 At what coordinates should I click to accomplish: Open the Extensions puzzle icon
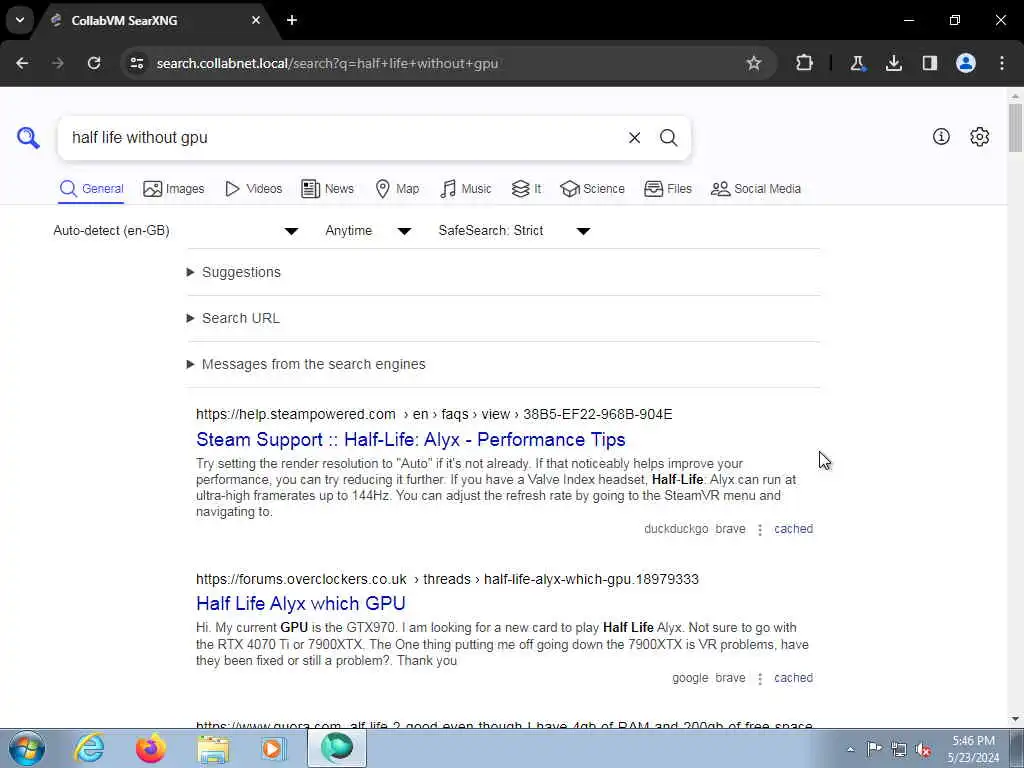point(805,63)
